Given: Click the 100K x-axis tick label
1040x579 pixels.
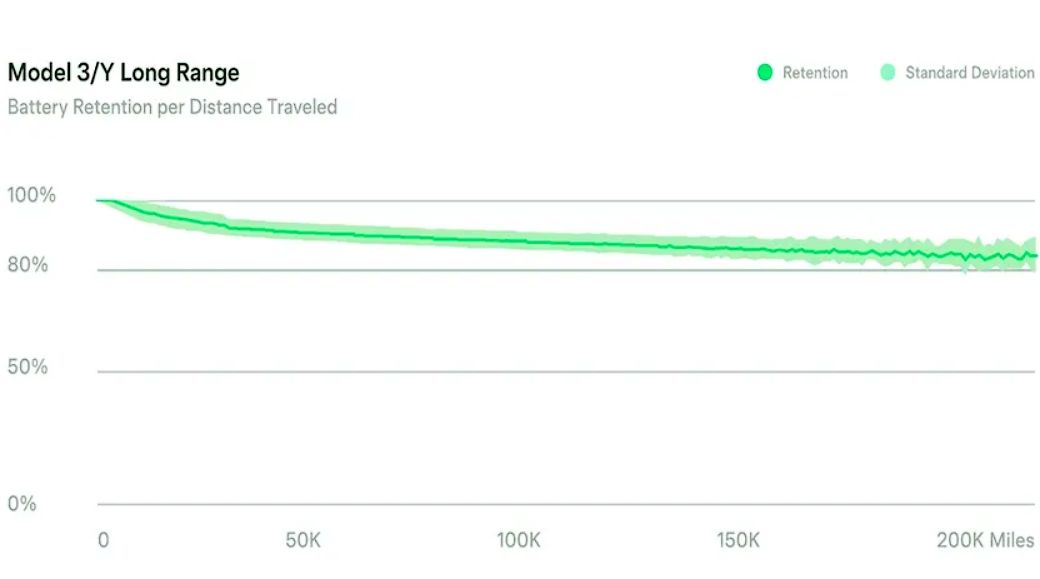Looking at the screenshot, I should point(519,540).
